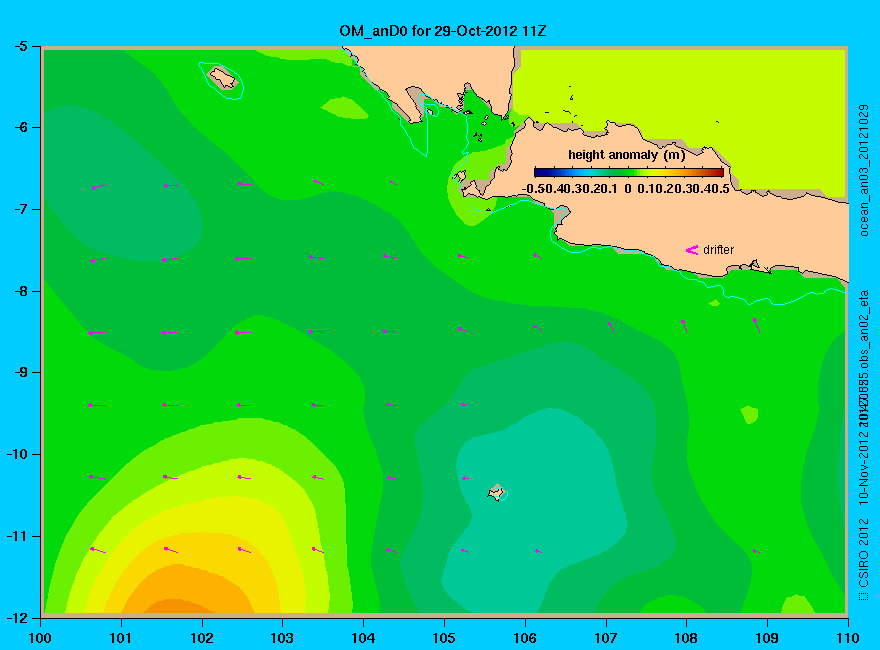Click latitude axis label -9
Screen dimensions: 880x650
[x=20, y=372]
